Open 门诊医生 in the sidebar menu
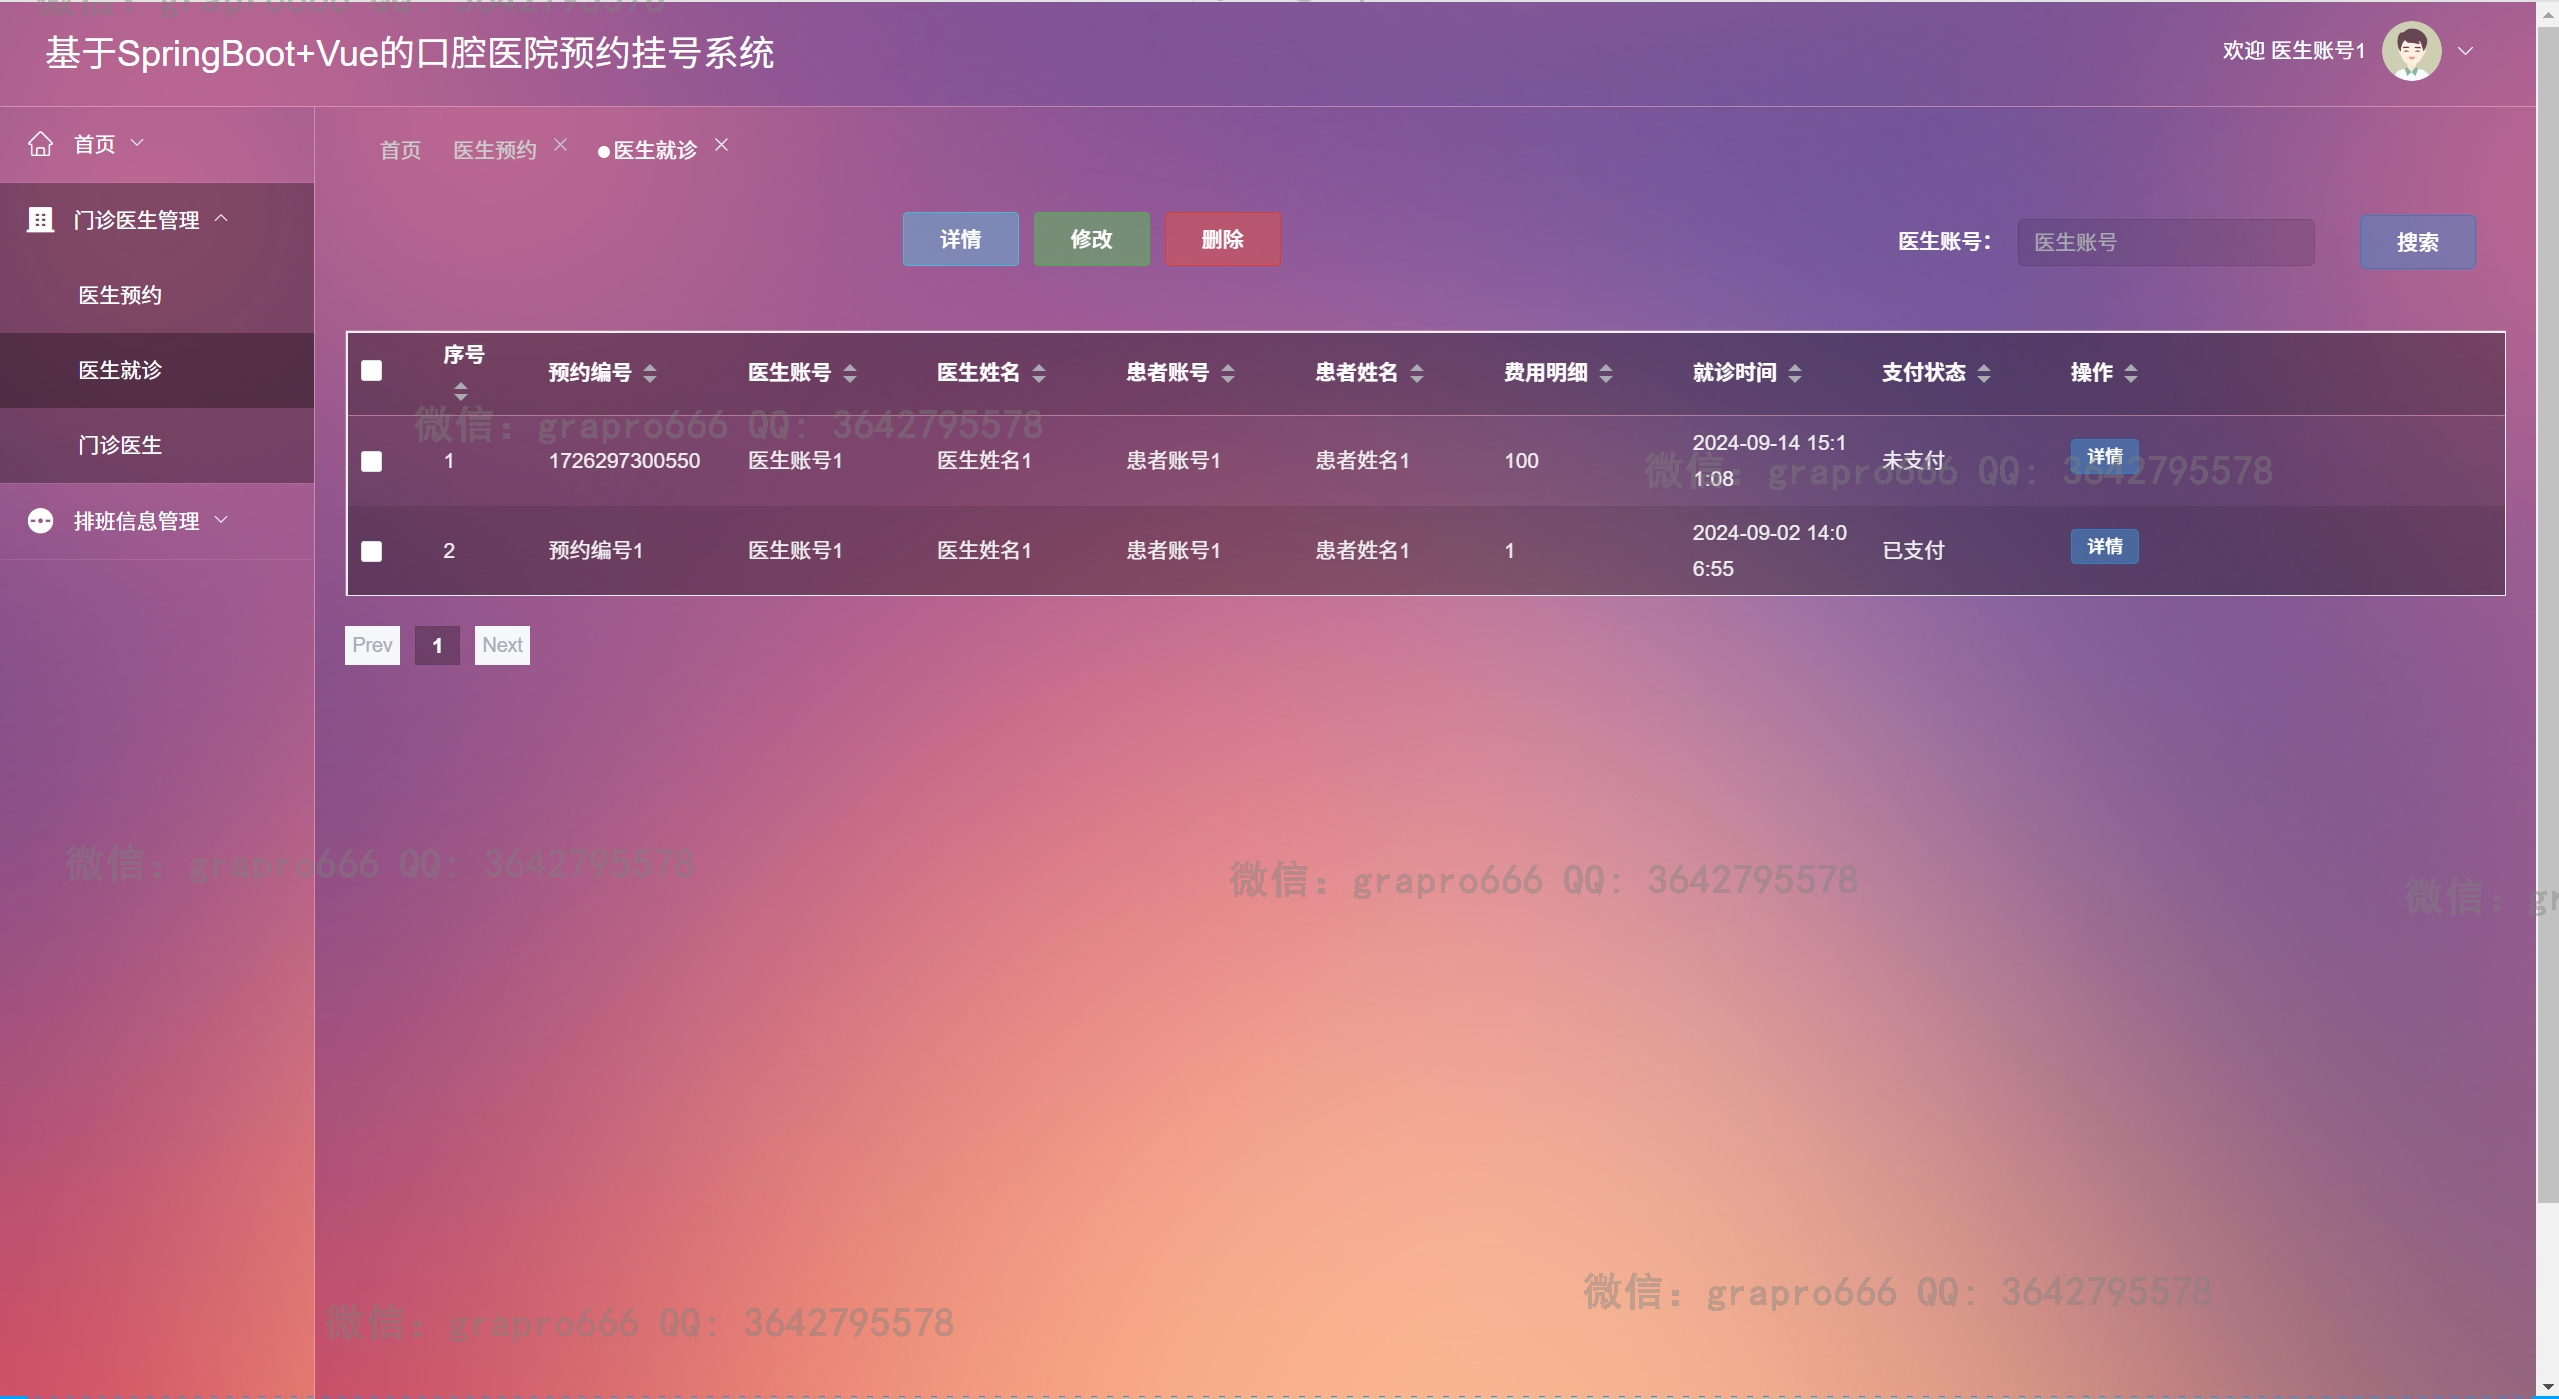Viewport: 2559px width, 1399px height. 120,445
